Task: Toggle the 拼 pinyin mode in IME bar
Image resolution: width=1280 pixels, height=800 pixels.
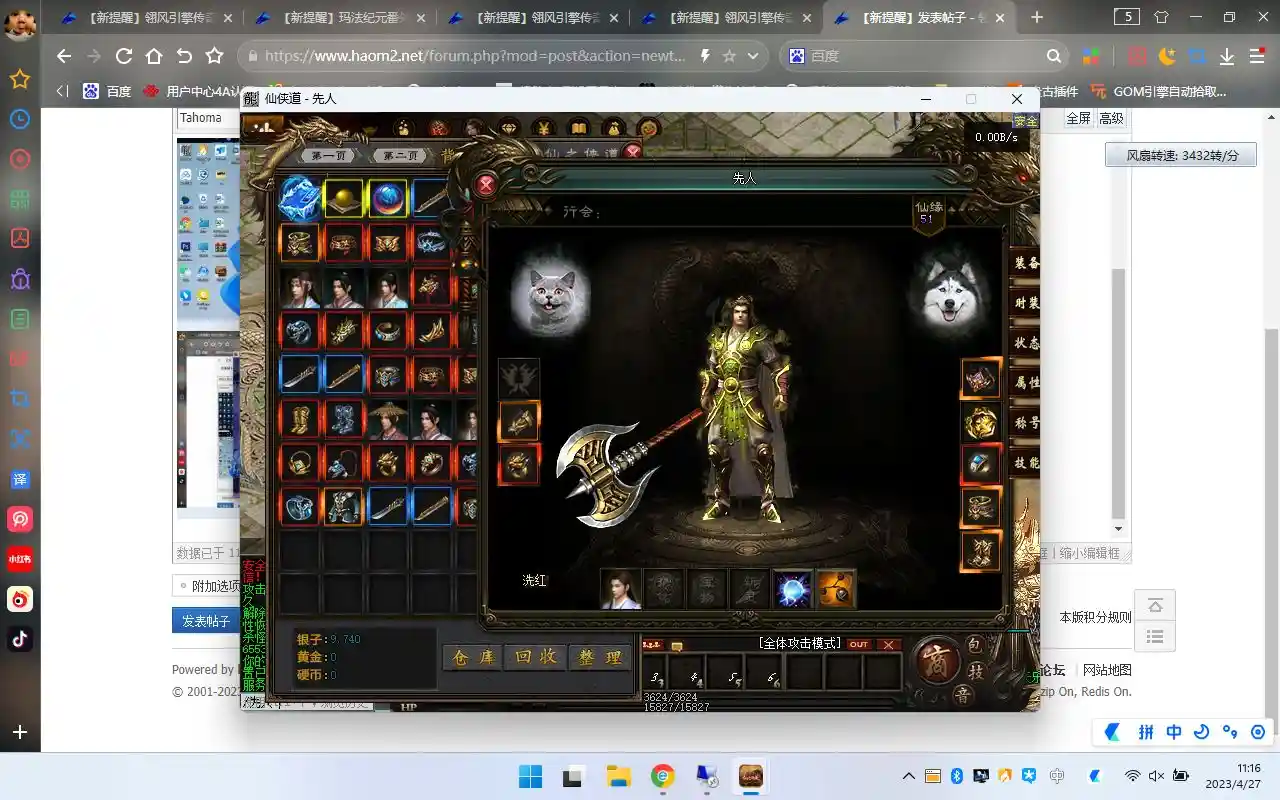Action: (1146, 732)
